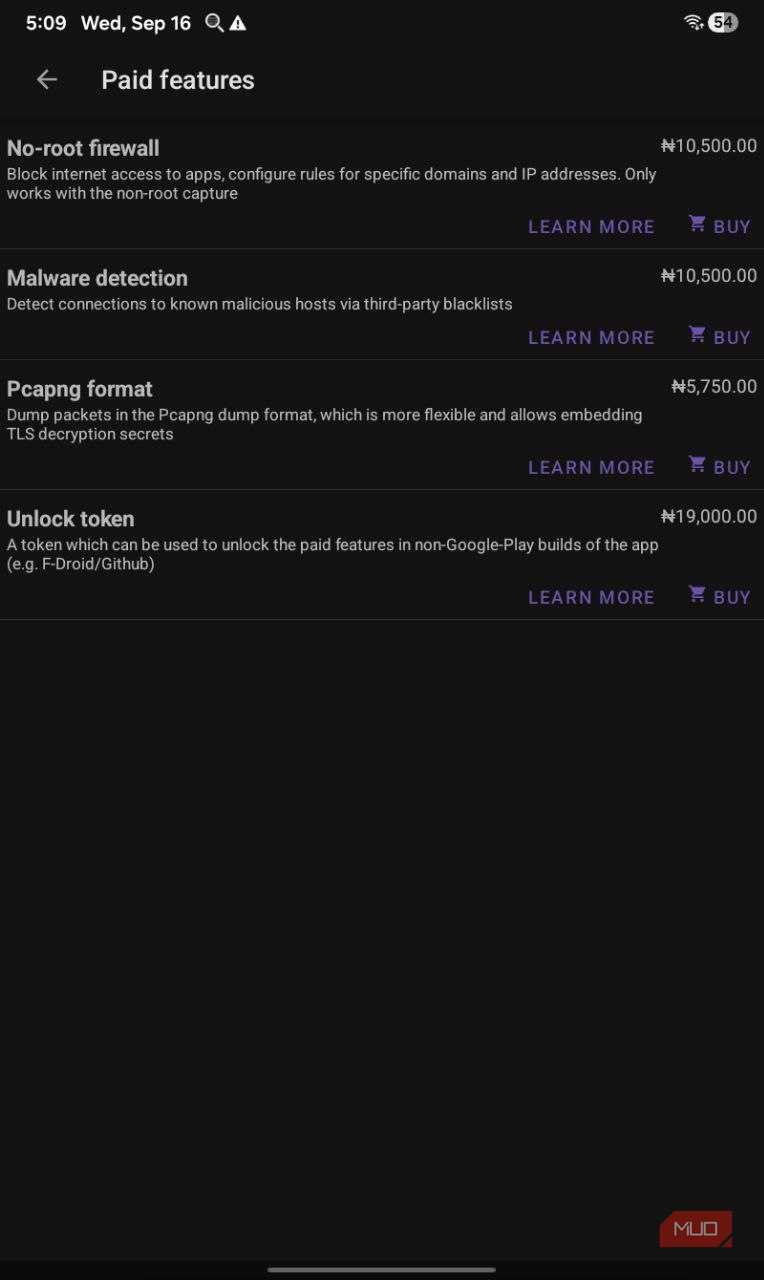764x1280 pixels.
Task: Buy the Unlock token
Action: click(x=719, y=598)
